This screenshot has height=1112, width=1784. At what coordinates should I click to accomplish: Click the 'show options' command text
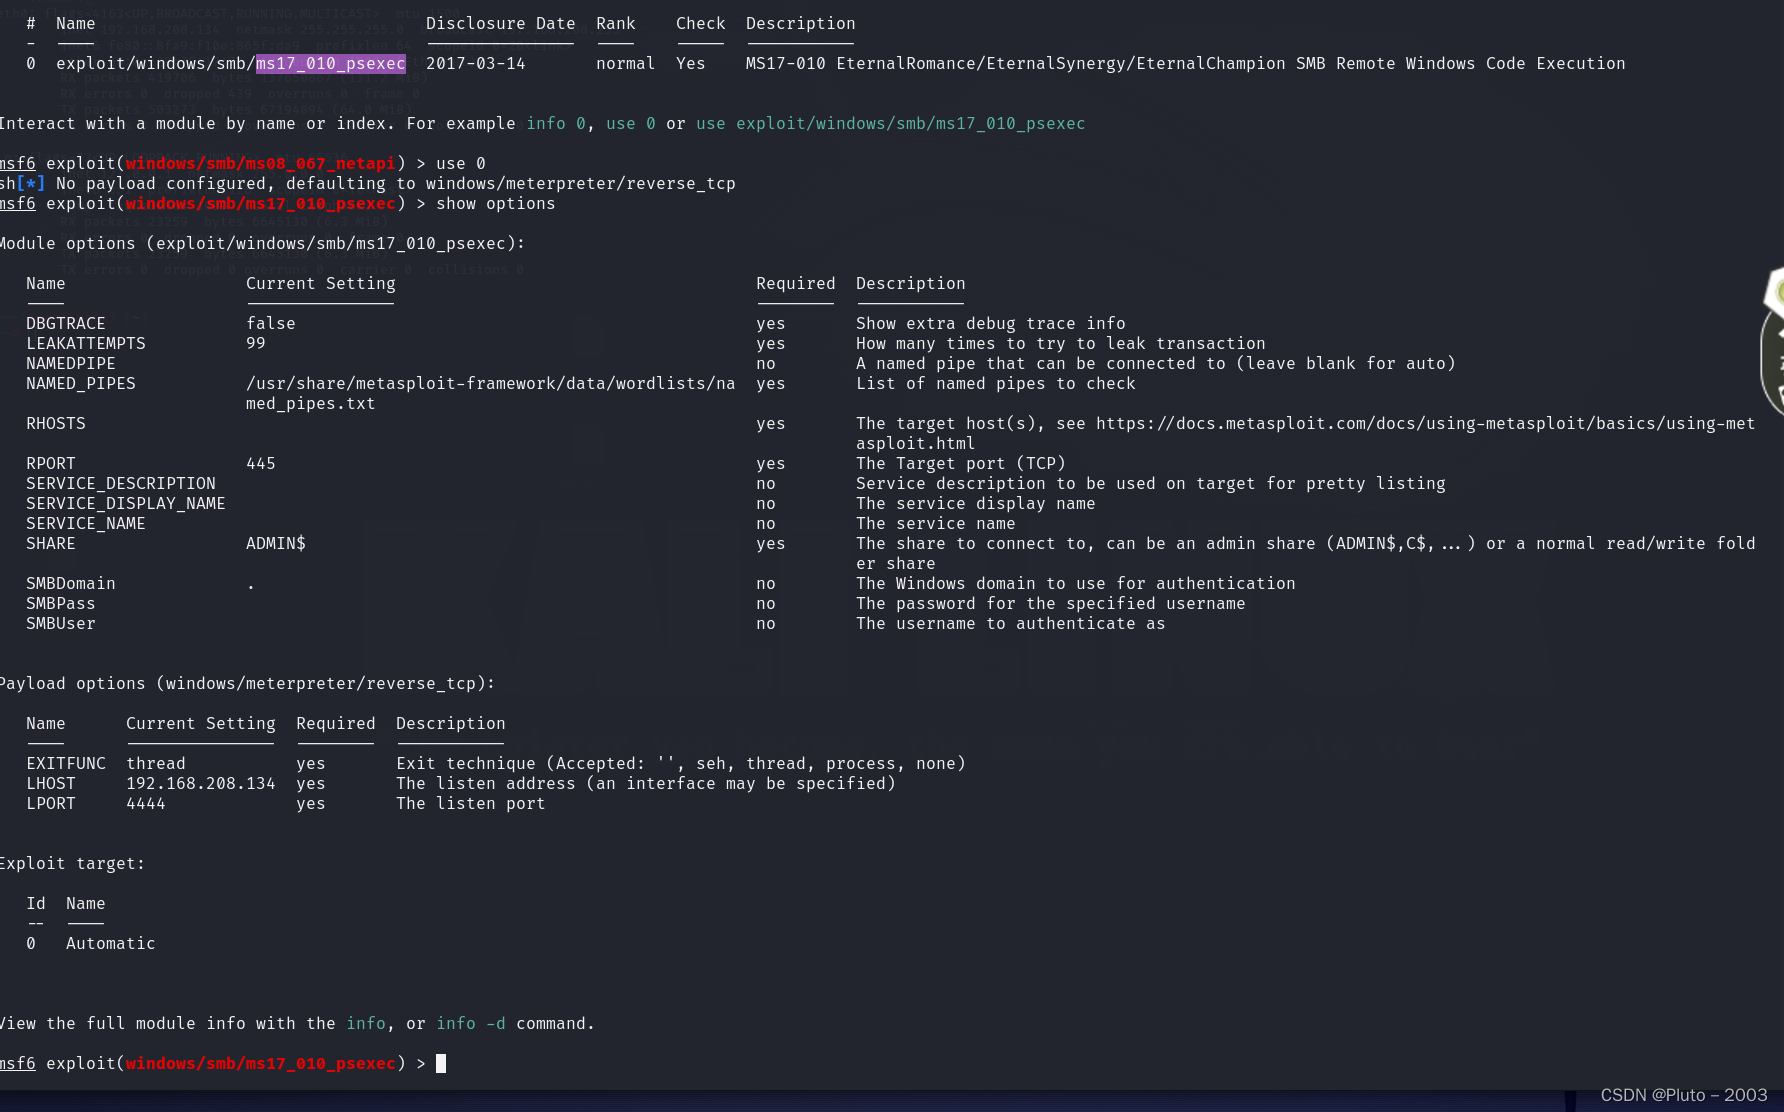[496, 204]
